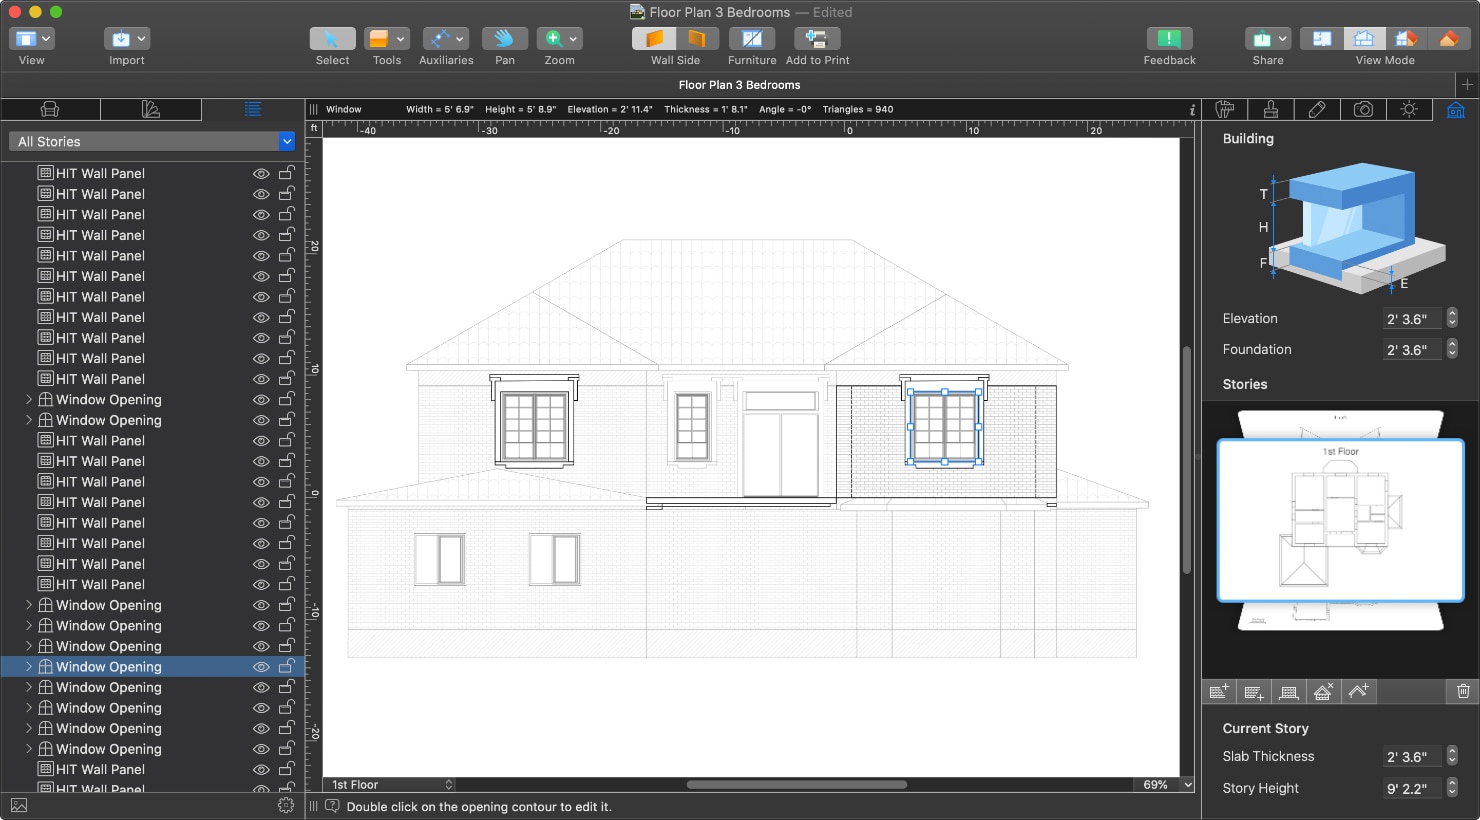The width and height of the screenshot is (1480, 820).
Task: Switch to 2D floor plan view mode
Action: pos(1321,39)
